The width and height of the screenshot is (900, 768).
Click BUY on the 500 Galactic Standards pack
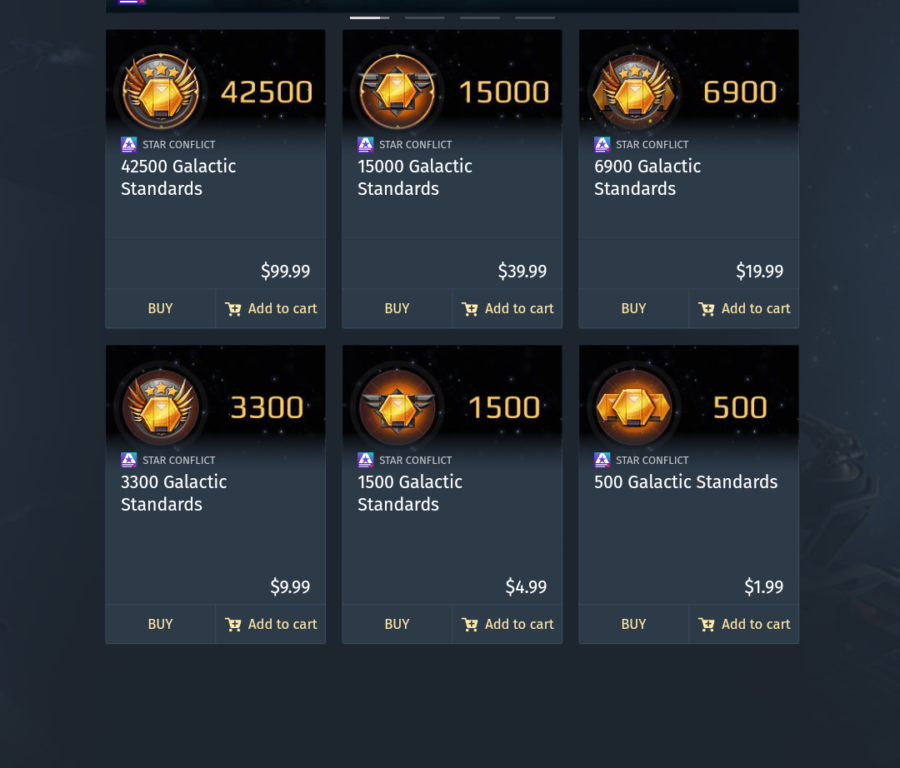click(633, 623)
